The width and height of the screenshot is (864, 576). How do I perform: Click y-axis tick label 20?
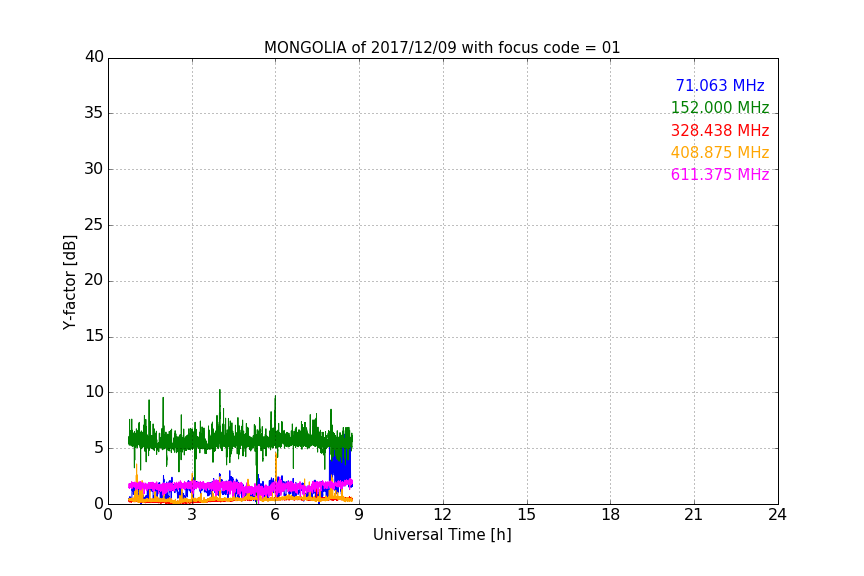[x=94, y=281]
